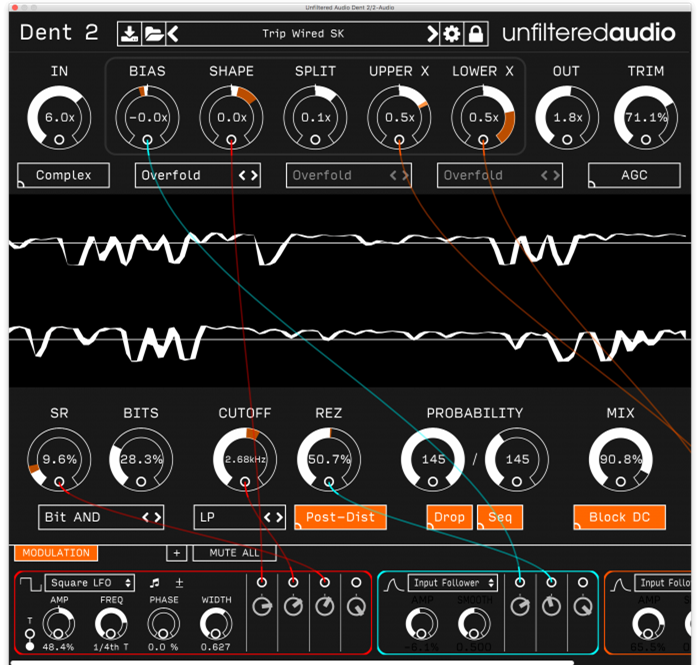
Task: Click the square waveform icon on LFO modulator
Action: click(x=31, y=584)
